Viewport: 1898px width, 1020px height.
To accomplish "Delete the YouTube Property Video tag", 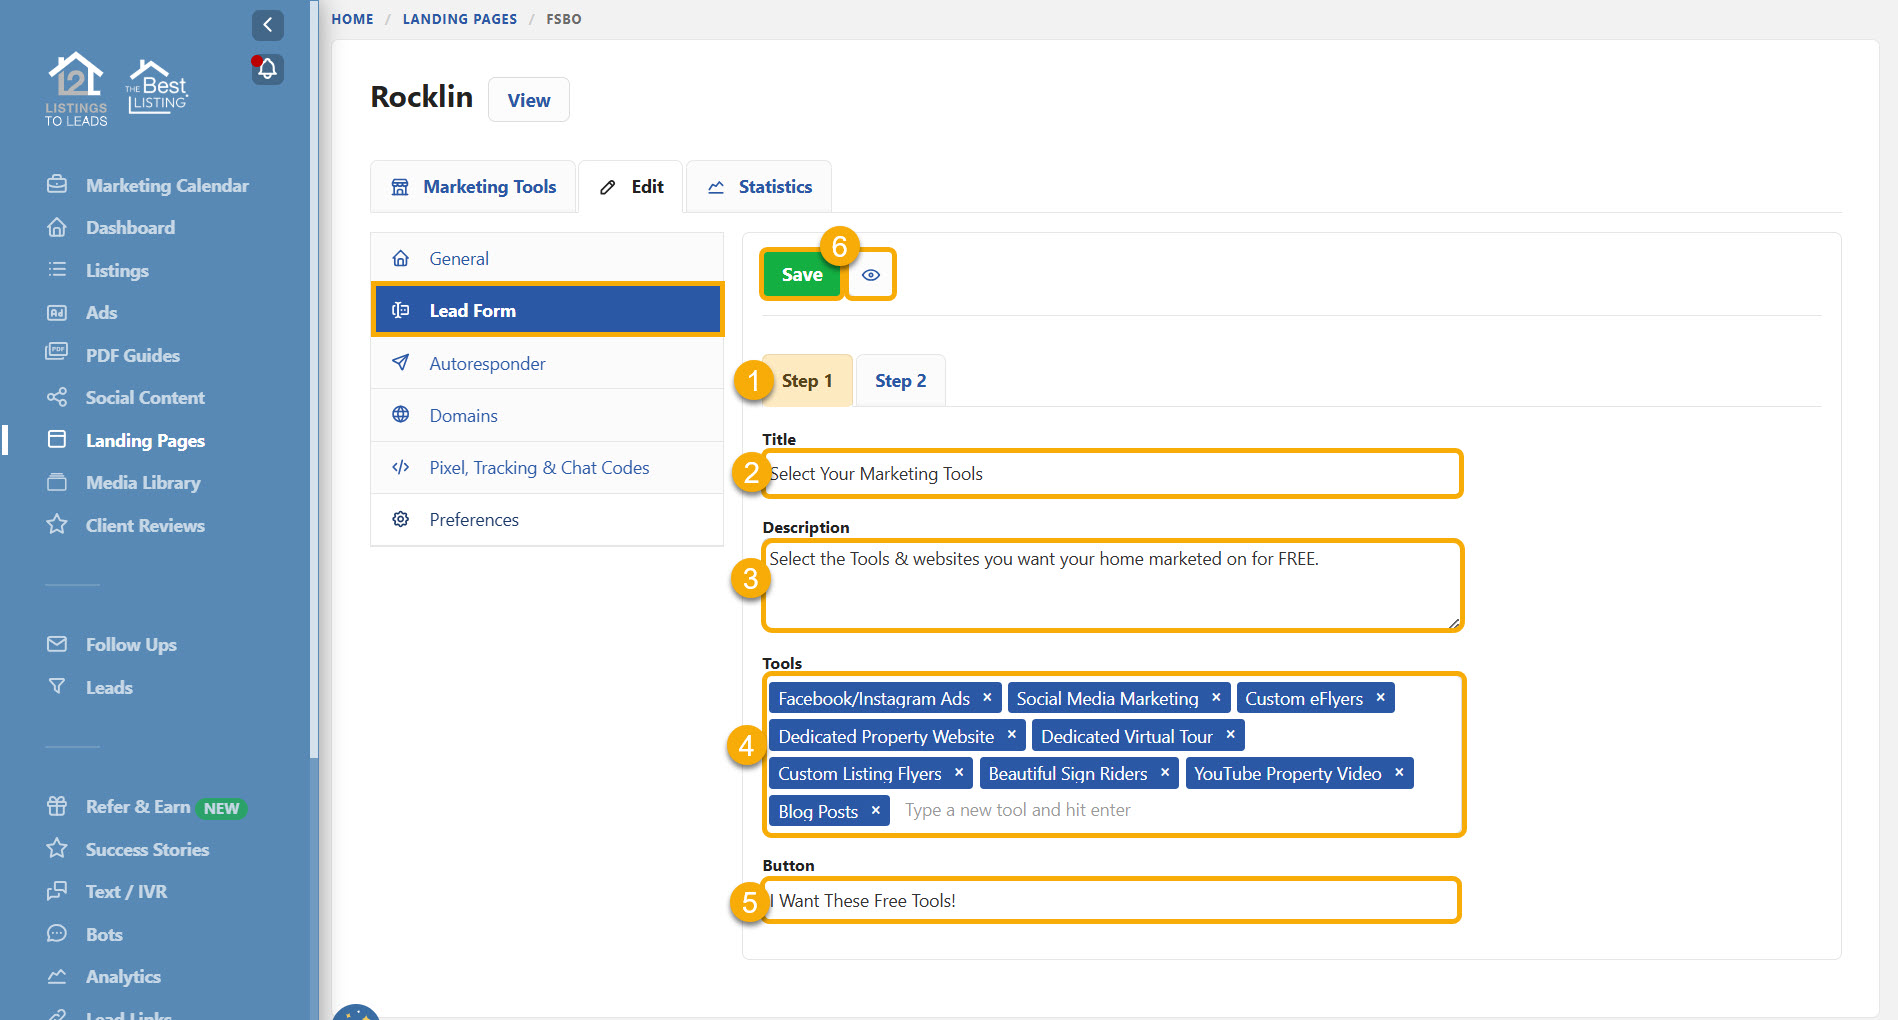I will [1399, 773].
